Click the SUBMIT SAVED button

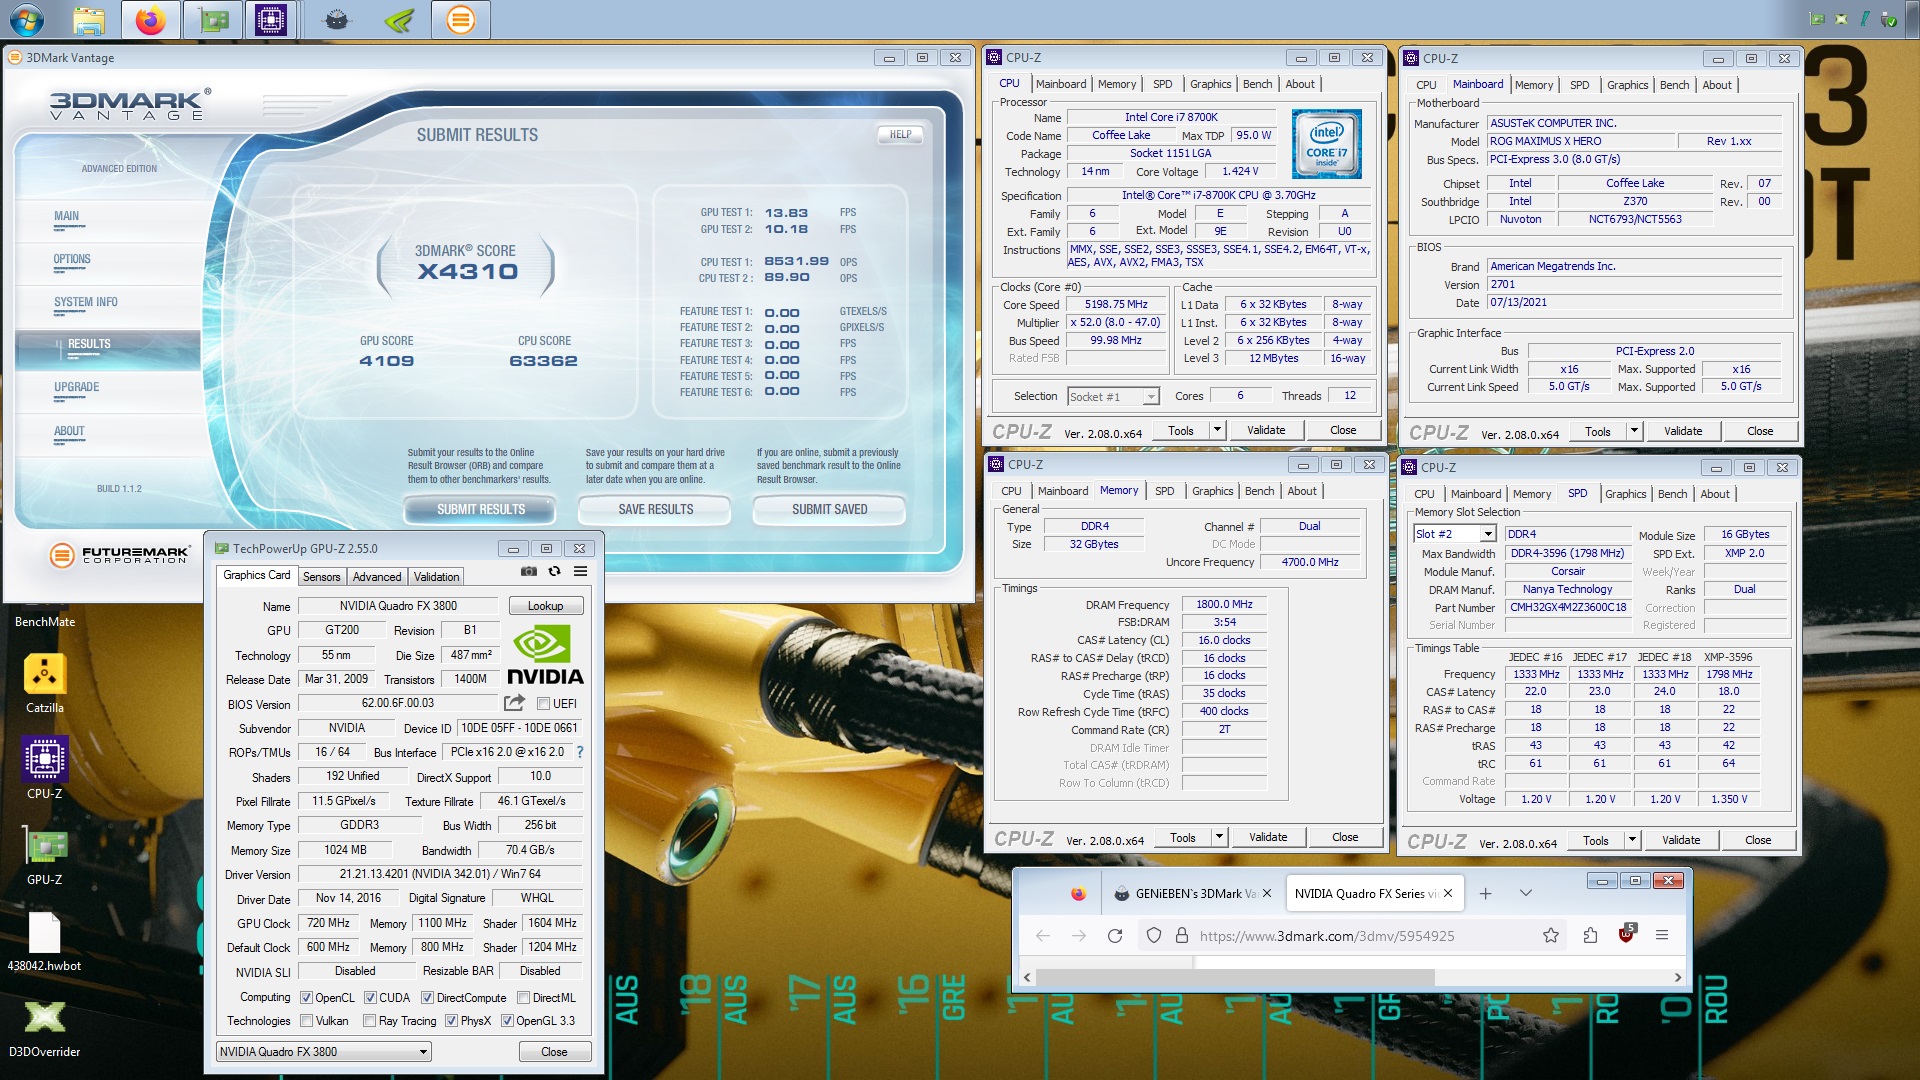(829, 509)
